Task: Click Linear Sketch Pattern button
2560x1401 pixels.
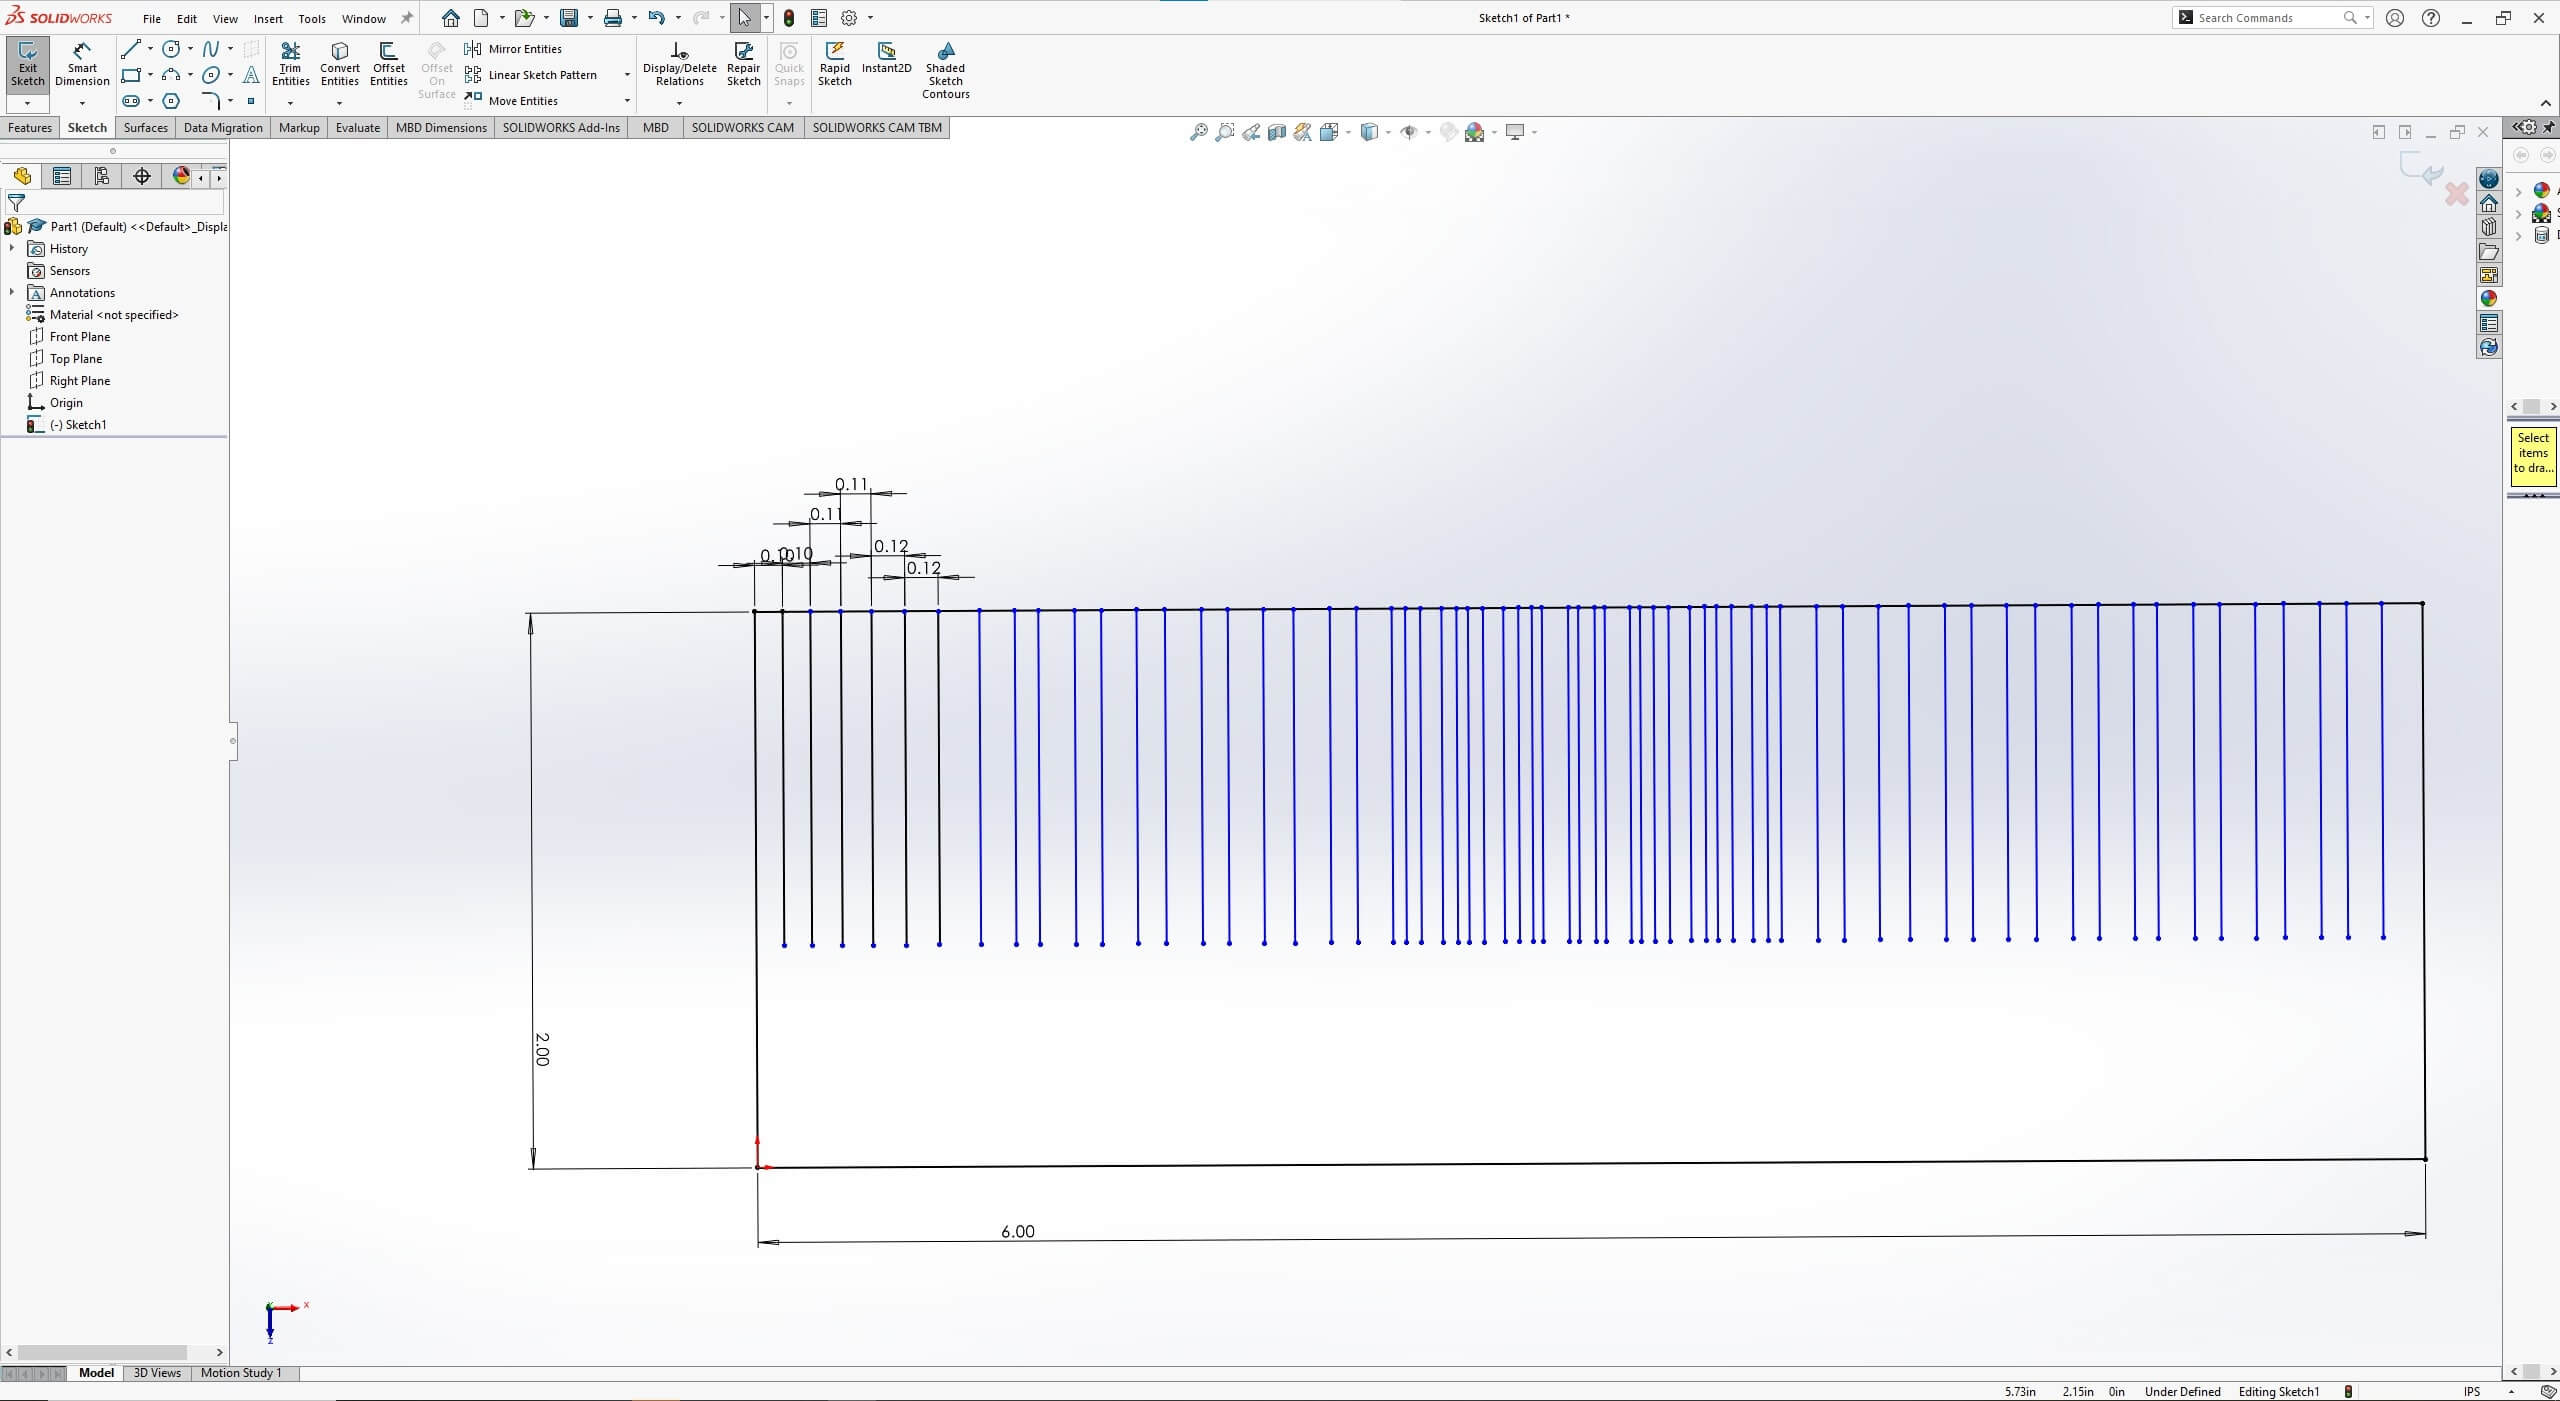Action: click(x=531, y=75)
